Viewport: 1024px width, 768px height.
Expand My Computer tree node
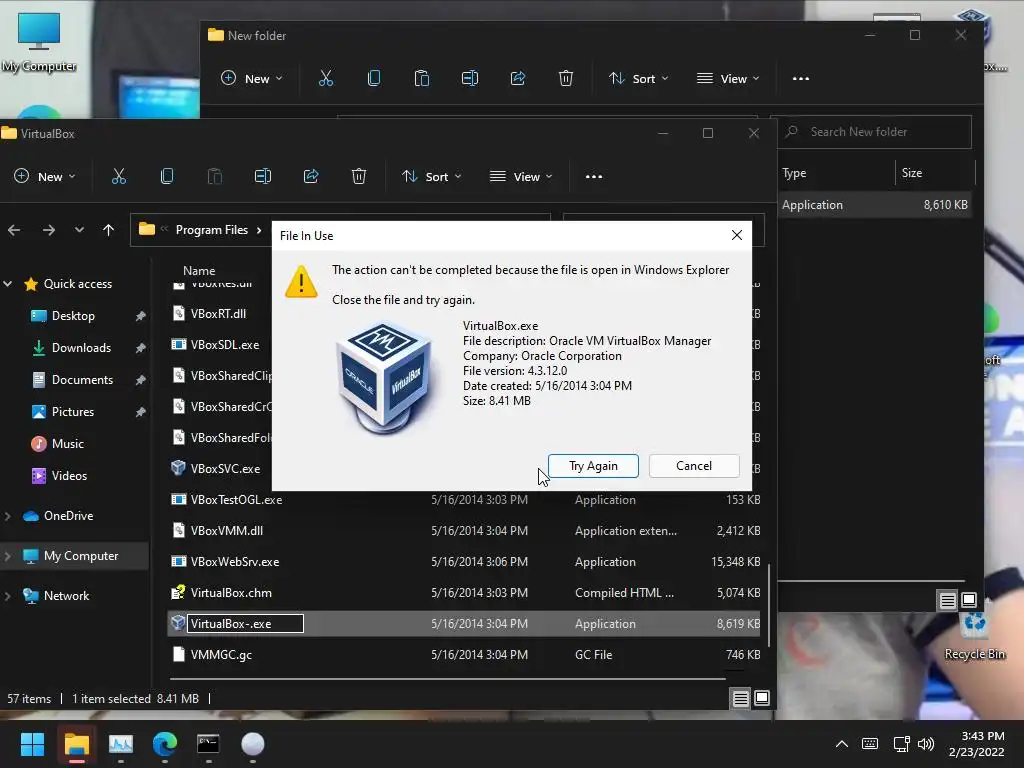coord(8,556)
